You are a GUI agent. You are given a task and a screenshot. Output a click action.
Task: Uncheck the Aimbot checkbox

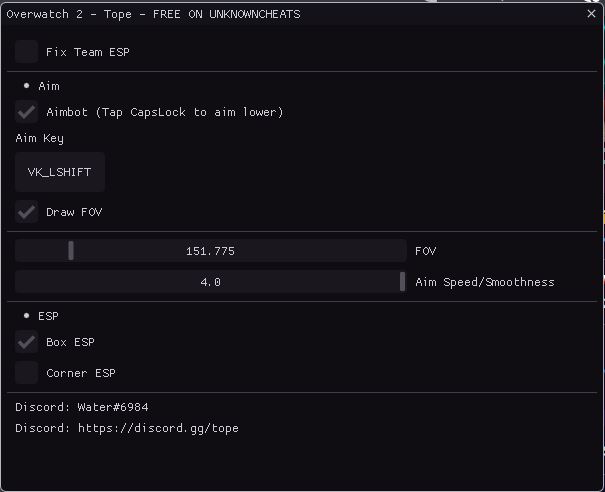point(26,112)
